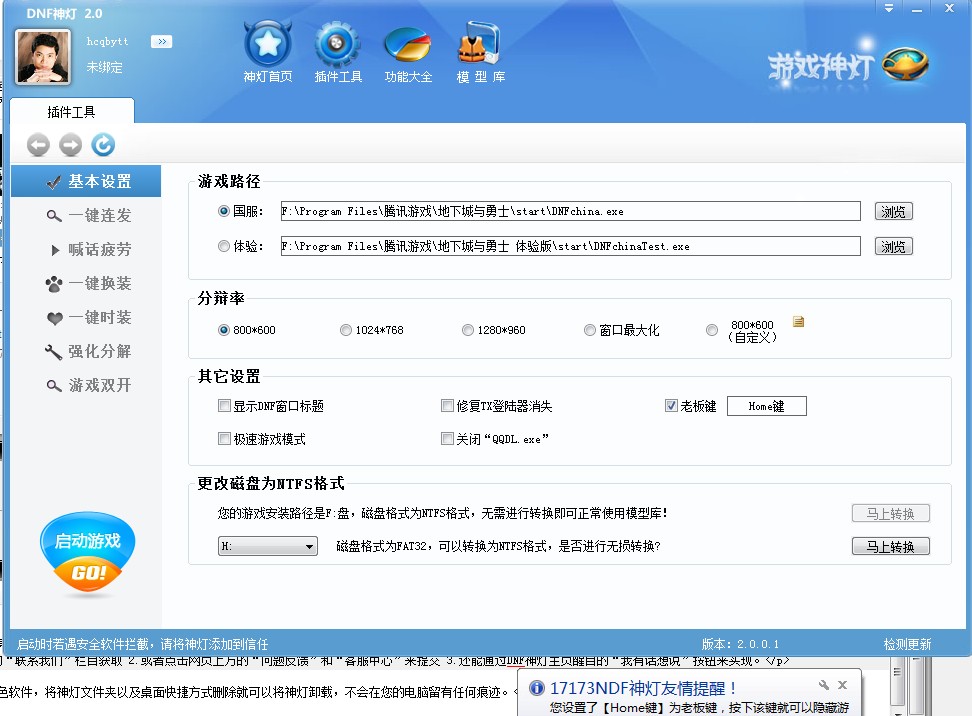Open the title bar dropdown menu arrow

pos(889,9)
